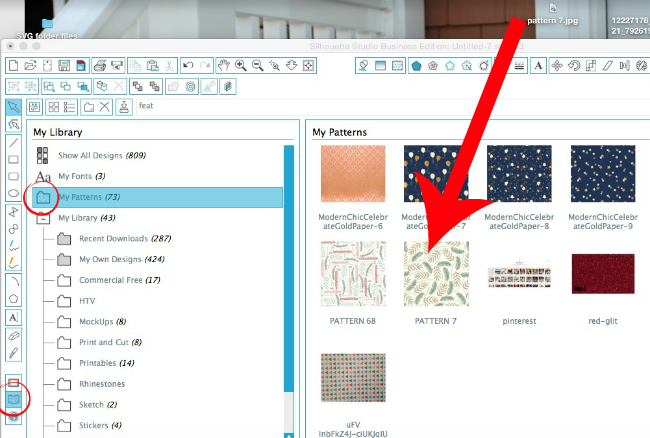Click the library tree vertical scrollbar

(289, 267)
